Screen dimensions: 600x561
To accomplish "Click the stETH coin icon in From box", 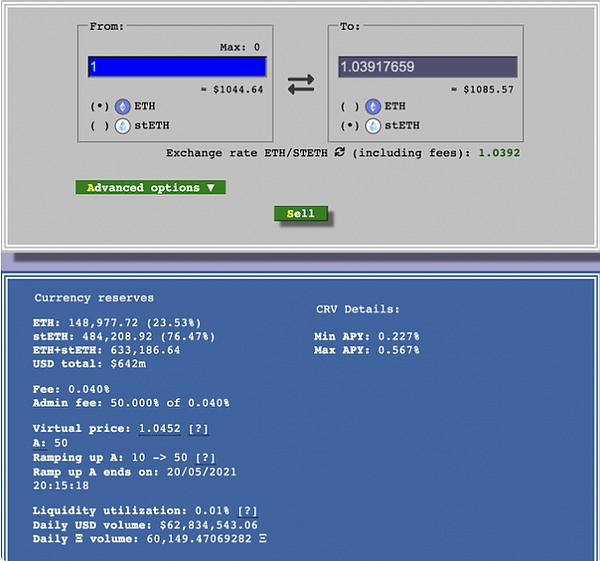I will tap(123, 126).
